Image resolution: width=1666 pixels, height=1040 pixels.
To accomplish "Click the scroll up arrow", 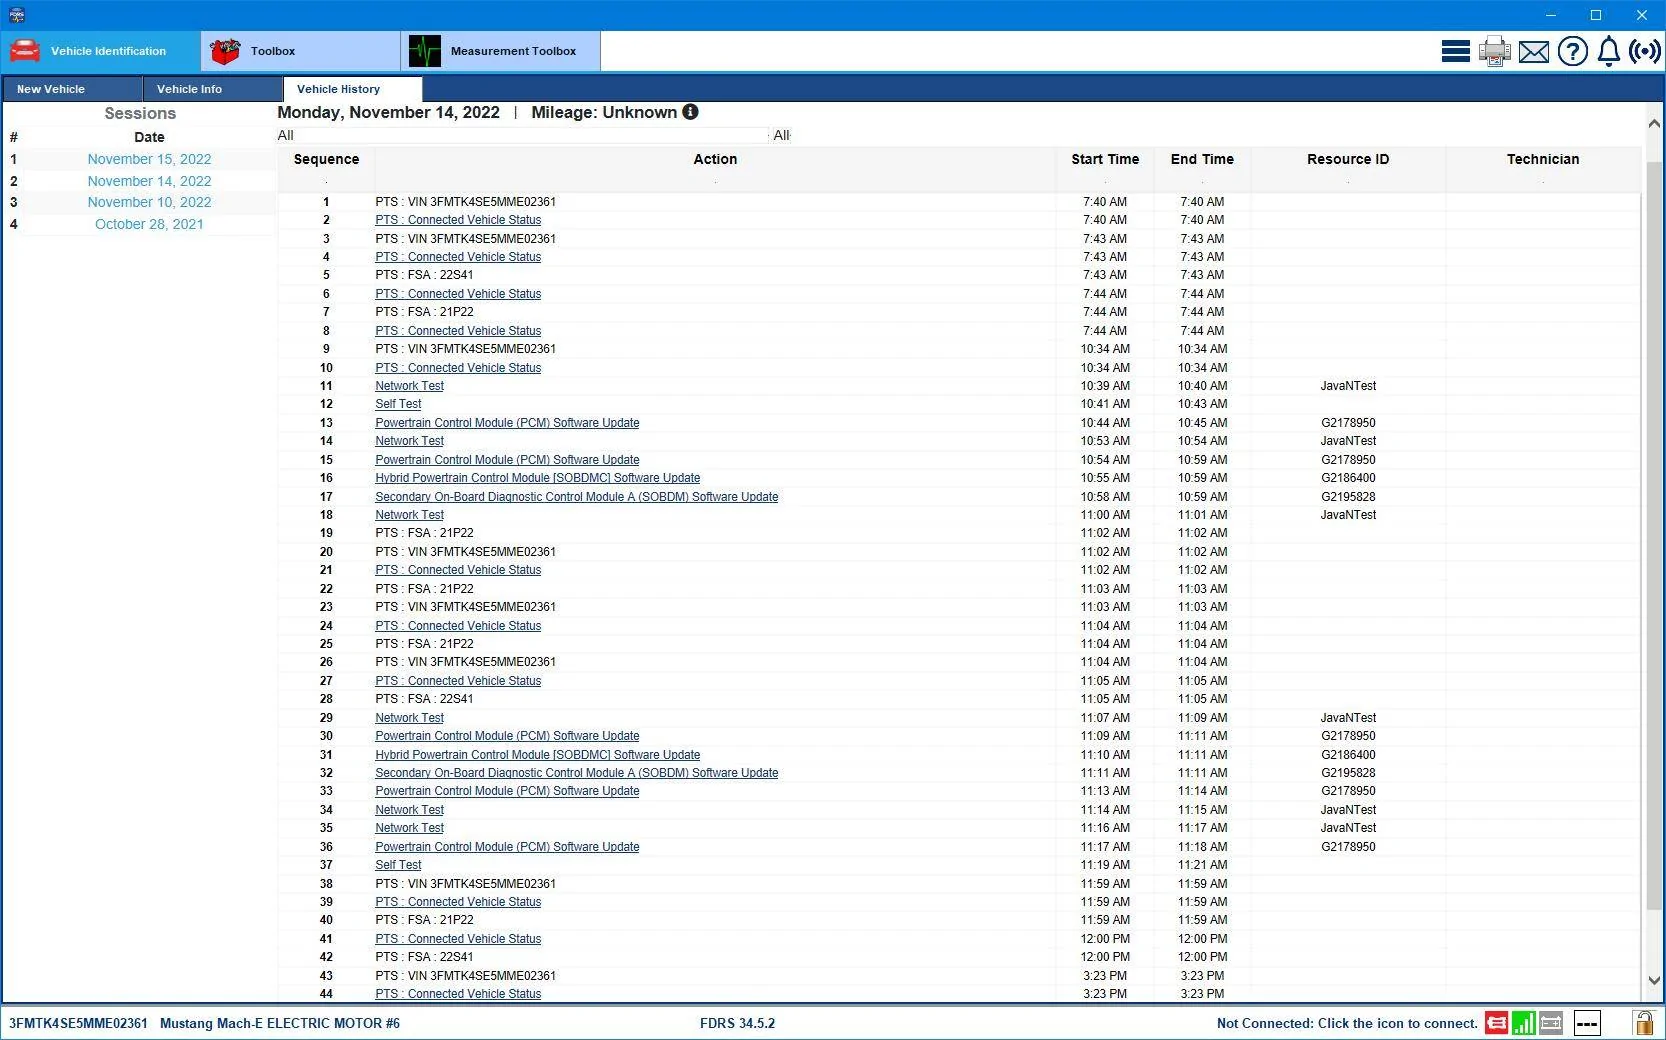I will tap(1654, 124).
